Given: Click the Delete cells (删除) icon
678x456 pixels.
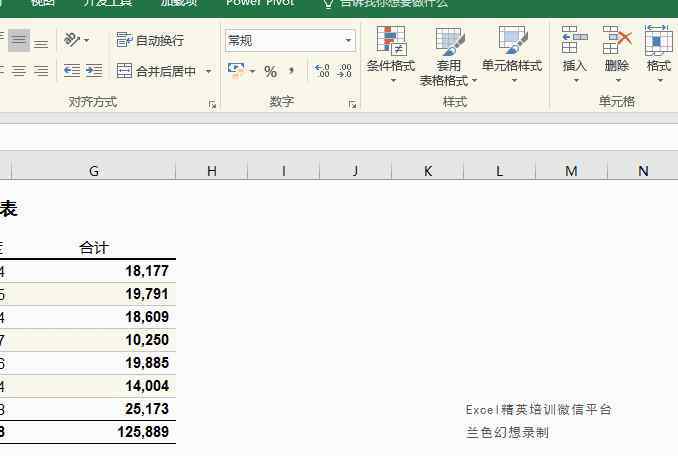Looking at the screenshot, I should click(x=617, y=41).
